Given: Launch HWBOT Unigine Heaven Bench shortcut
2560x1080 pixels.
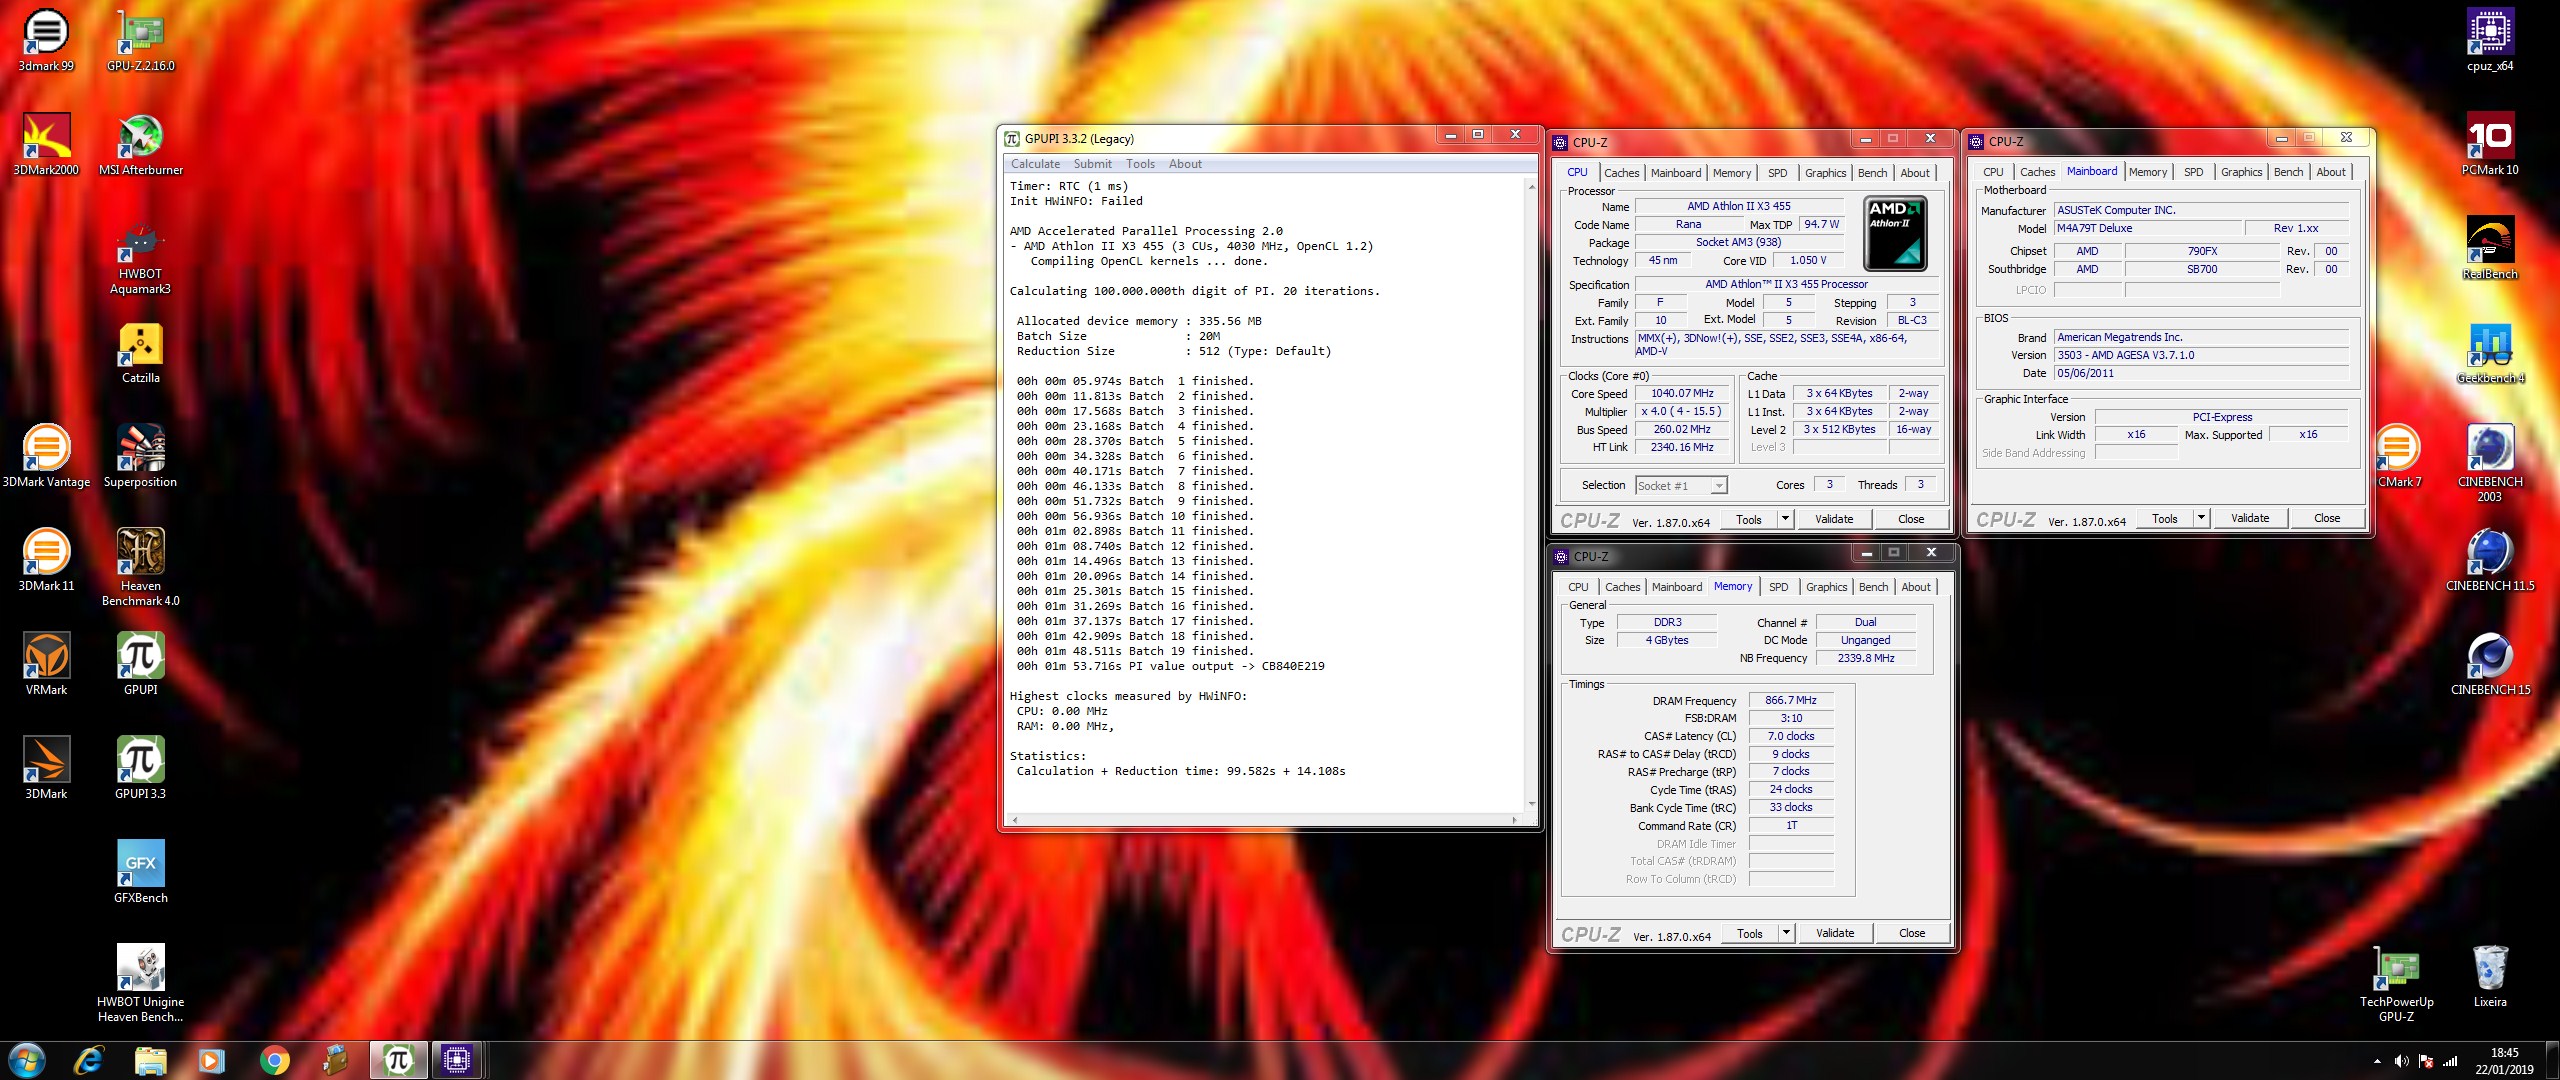Looking at the screenshot, I should [141, 983].
